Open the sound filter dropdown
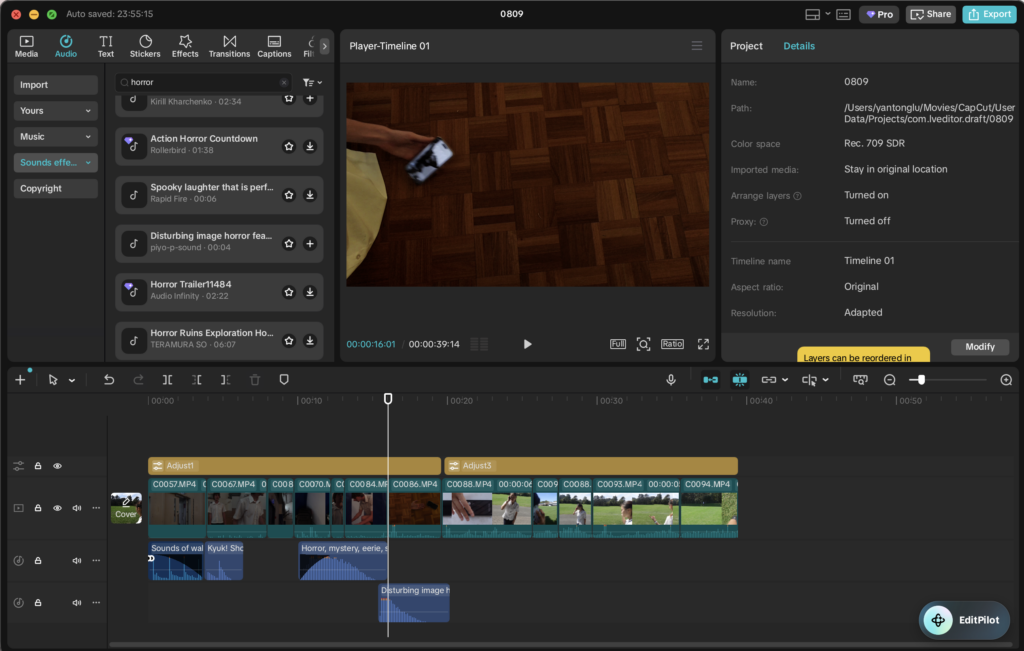Viewport: 1024px width, 651px height. pyautogui.click(x=312, y=82)
